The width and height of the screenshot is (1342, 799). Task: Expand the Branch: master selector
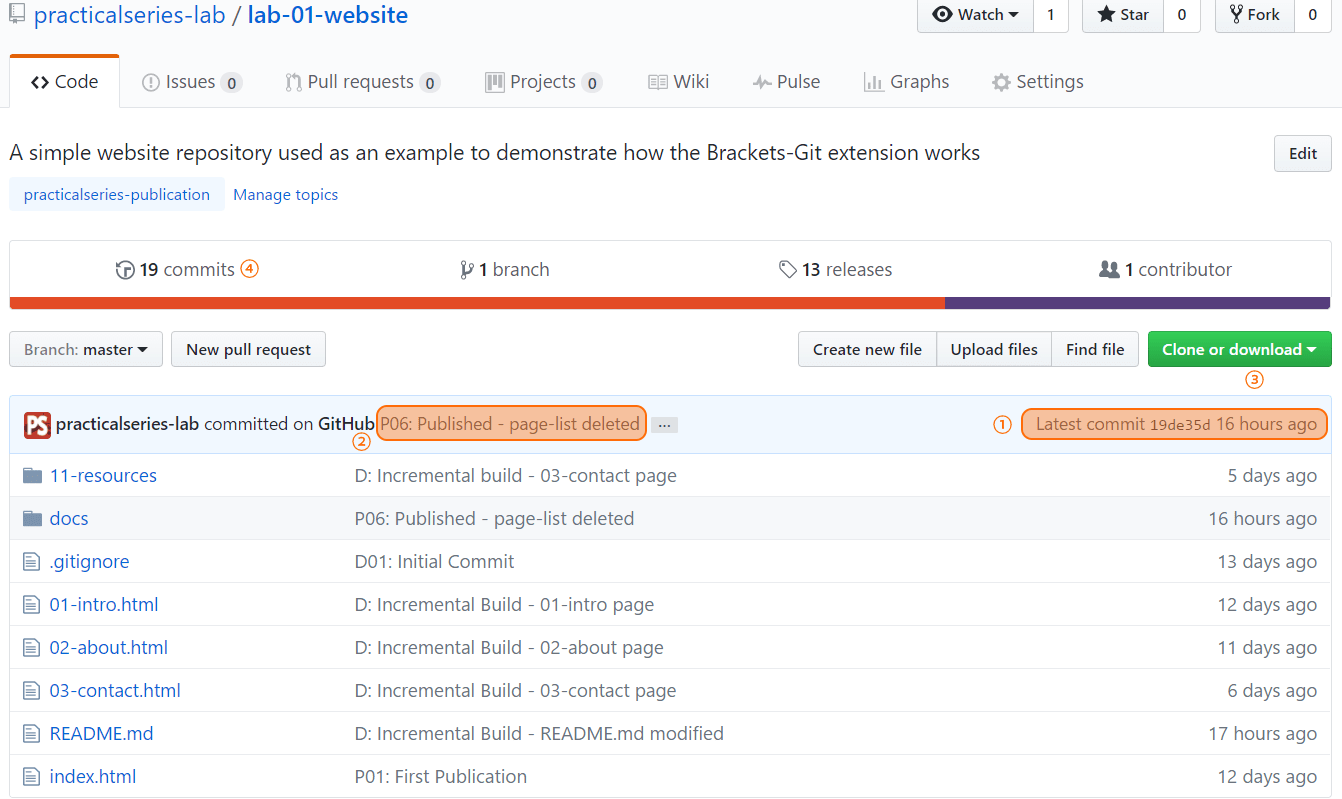click(x=85, y=349)
